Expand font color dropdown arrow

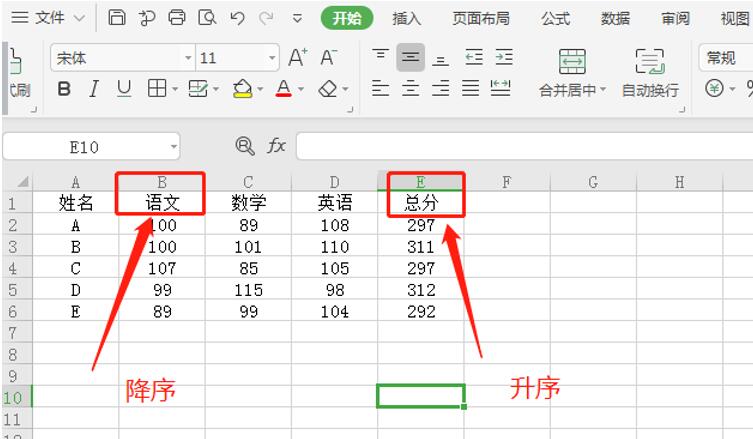301,89
